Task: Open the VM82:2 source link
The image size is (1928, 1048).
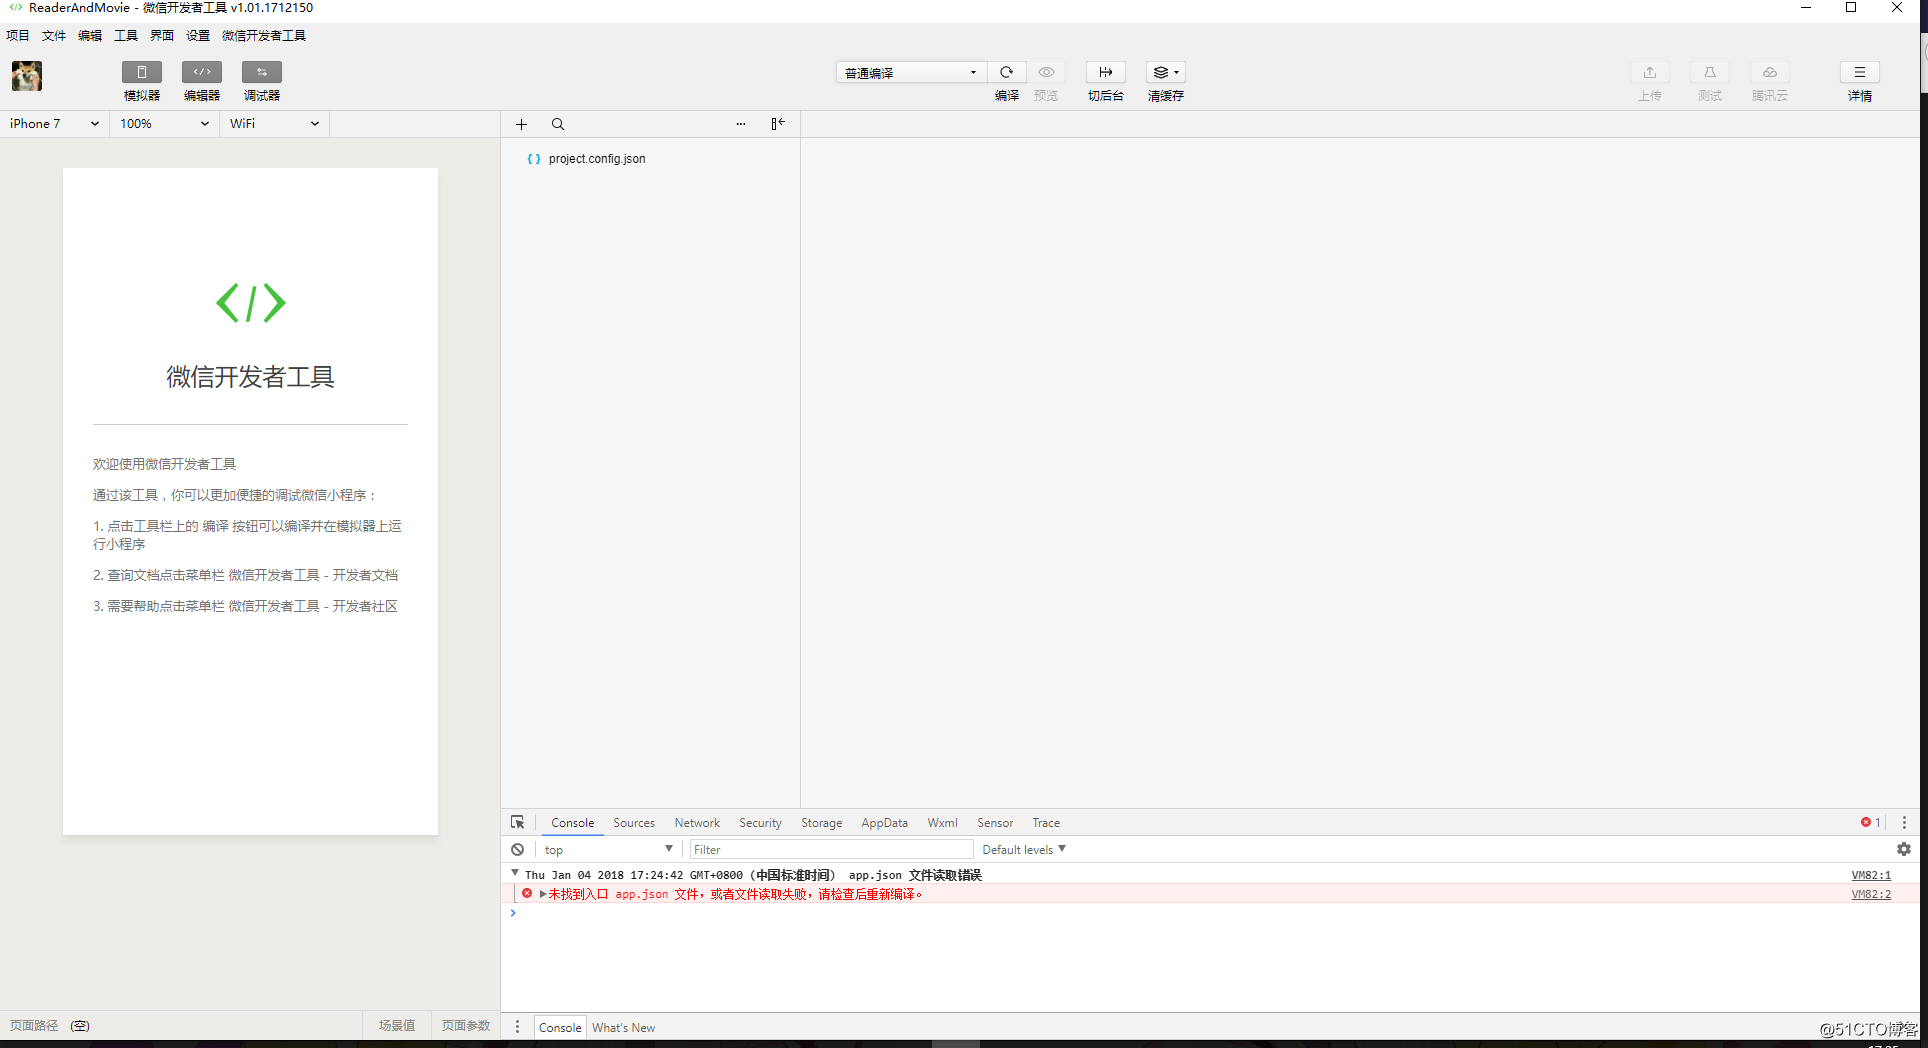Action: 1871,894
